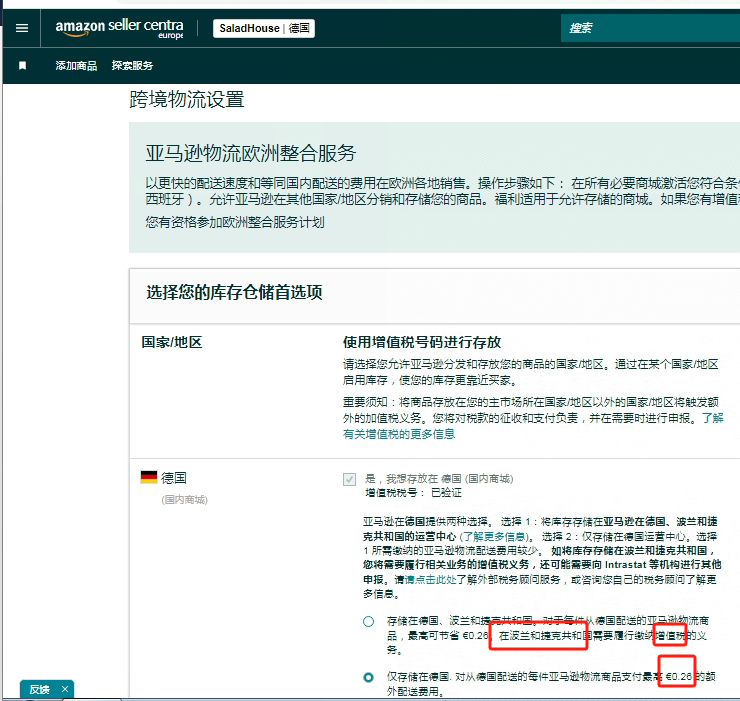Select 存储在德国、波兰和捷克共和国 radio option

369,622
